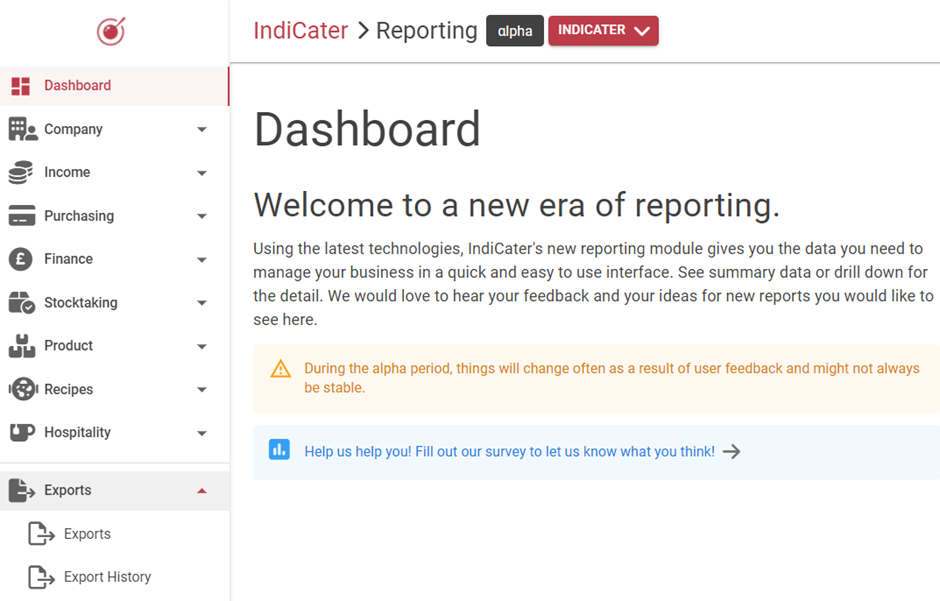Viewport: 940px width, 601px height.
Task: Select Dashboard in the sidebar
Action: 115,86
